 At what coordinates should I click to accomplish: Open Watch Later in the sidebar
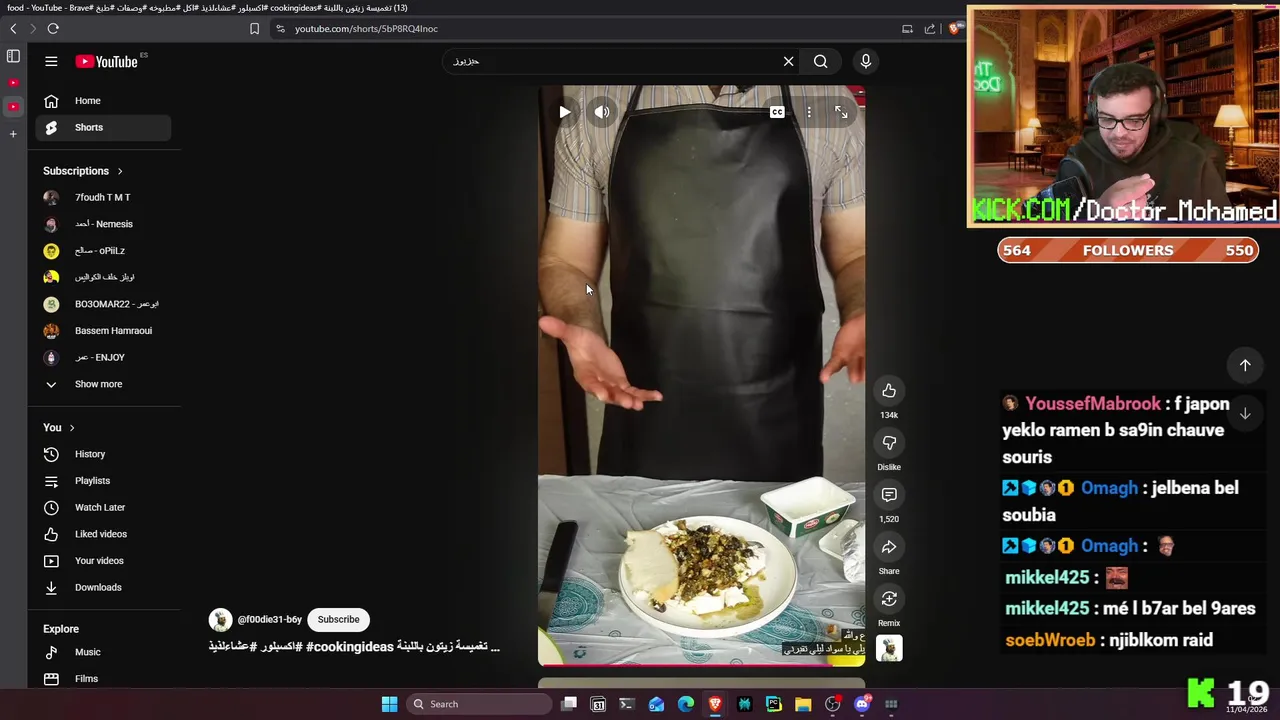(x=105, y=508)
